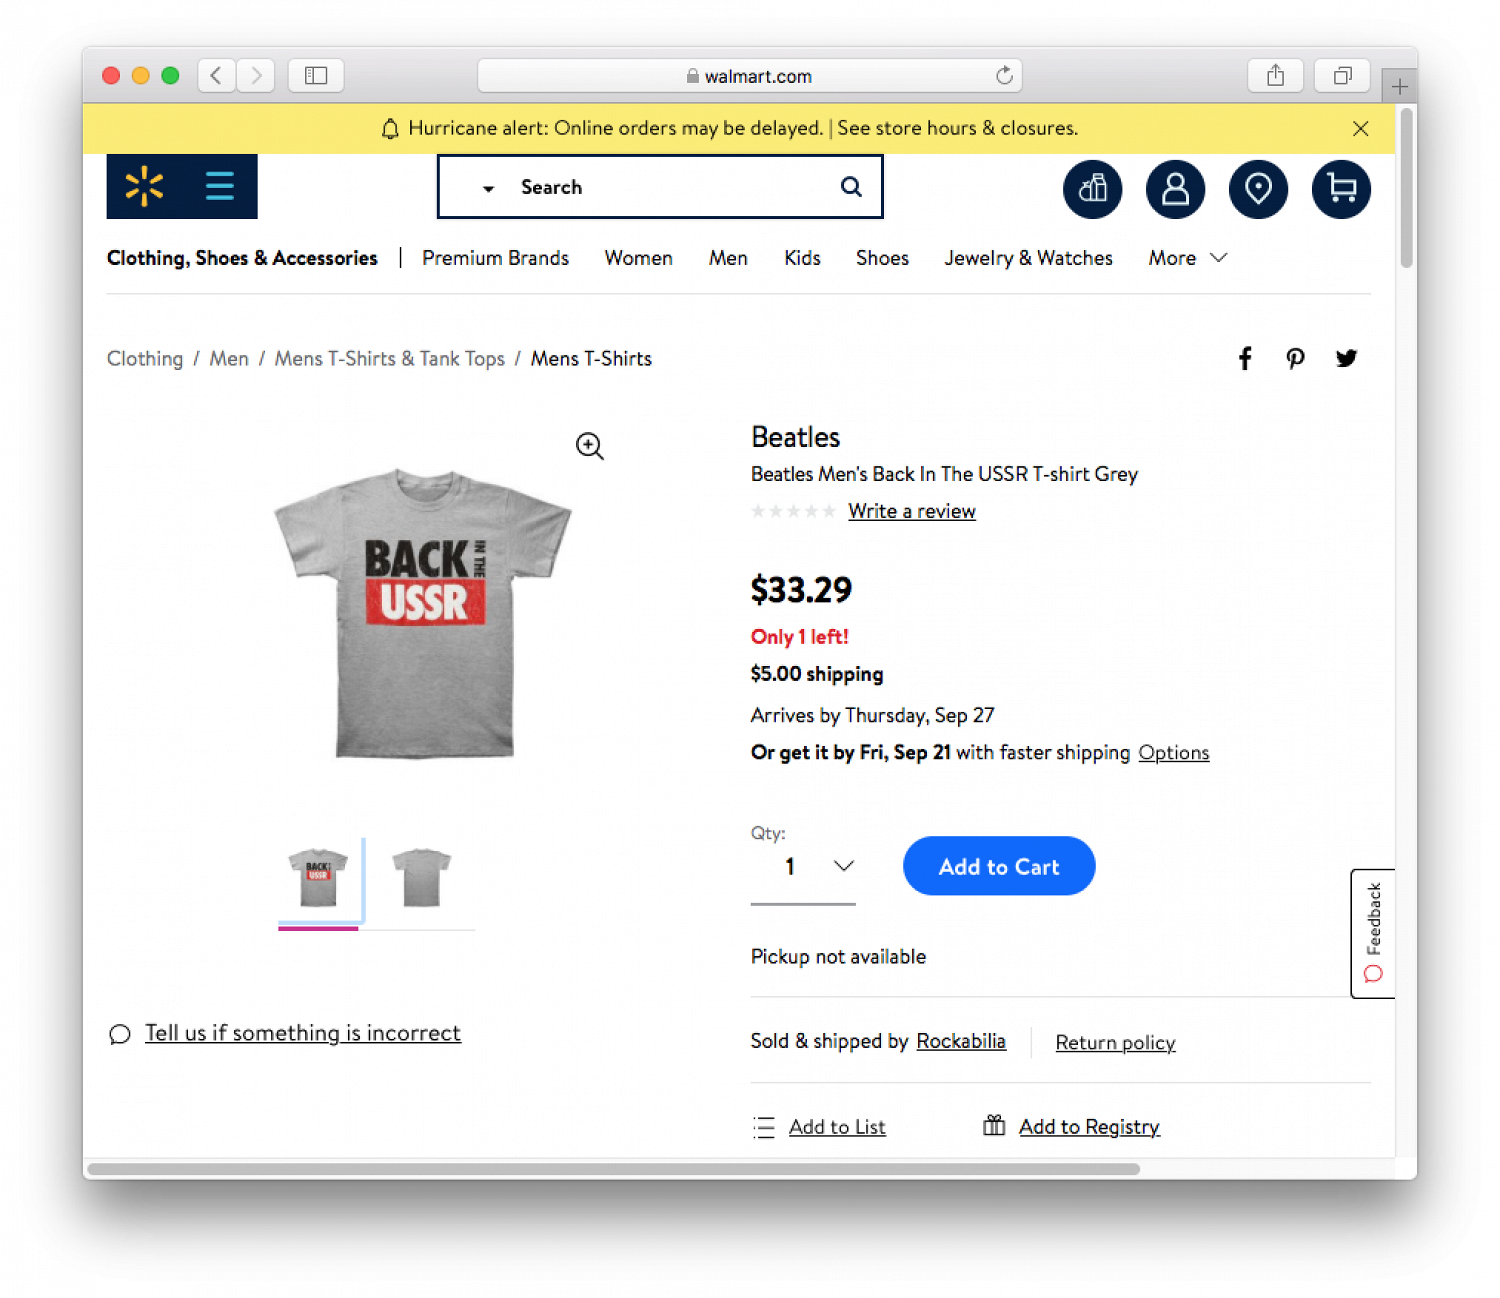Go to Mens T-Shirts & Tank Tops breadcrumb
Image resolution: width=1500 pixels, height=1298 pixels.
(x=390, y=359)
